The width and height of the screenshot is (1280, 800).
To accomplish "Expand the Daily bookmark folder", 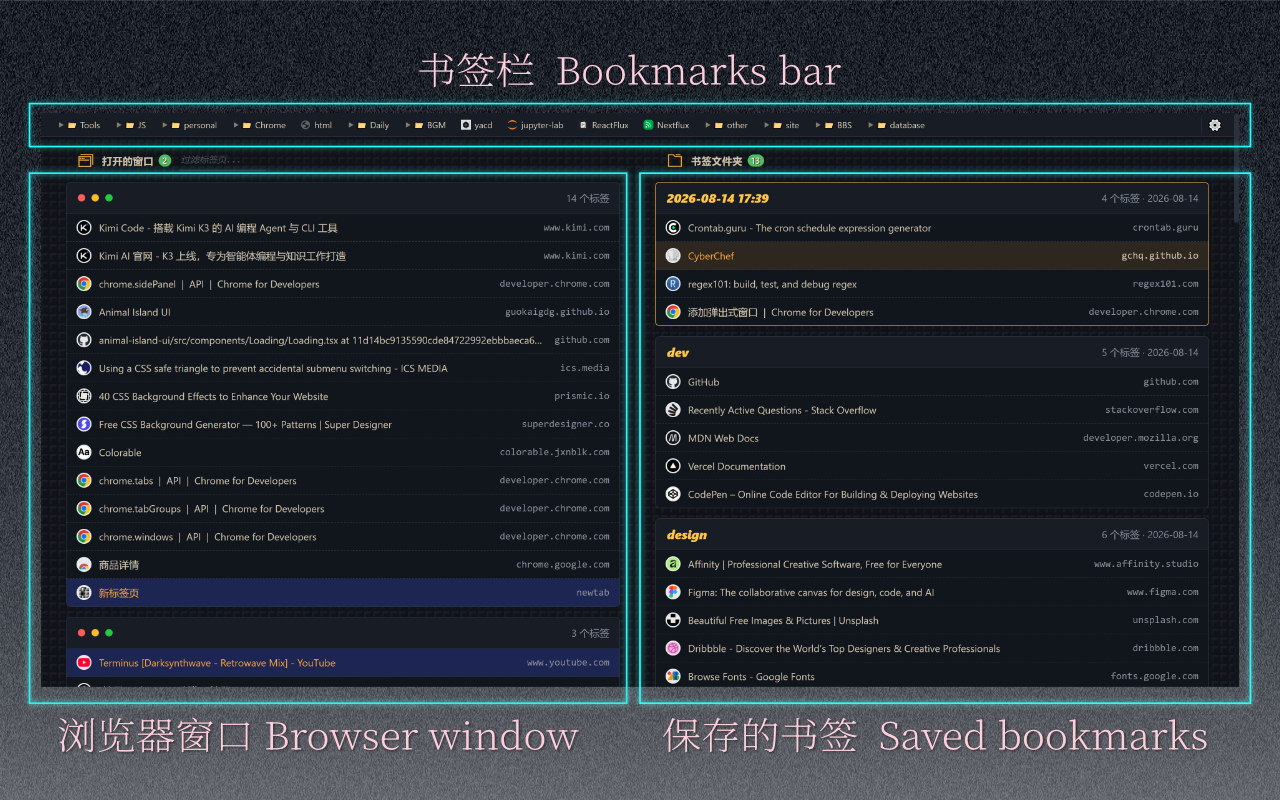I will coord(368,125).
